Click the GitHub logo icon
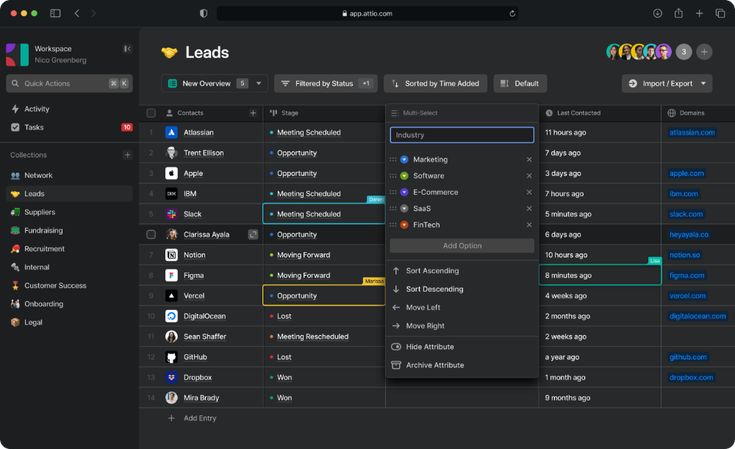 click(x=172, y=357)
